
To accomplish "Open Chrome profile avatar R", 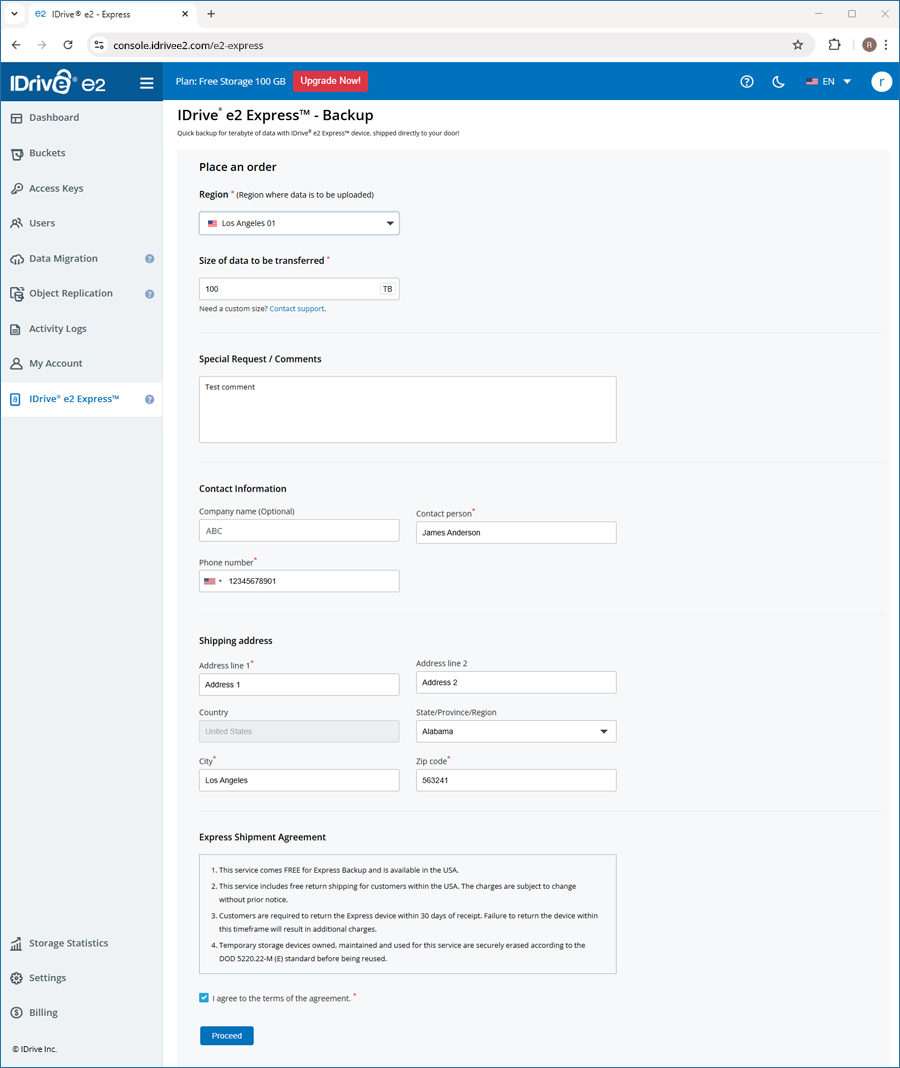I will coord(869,45).
